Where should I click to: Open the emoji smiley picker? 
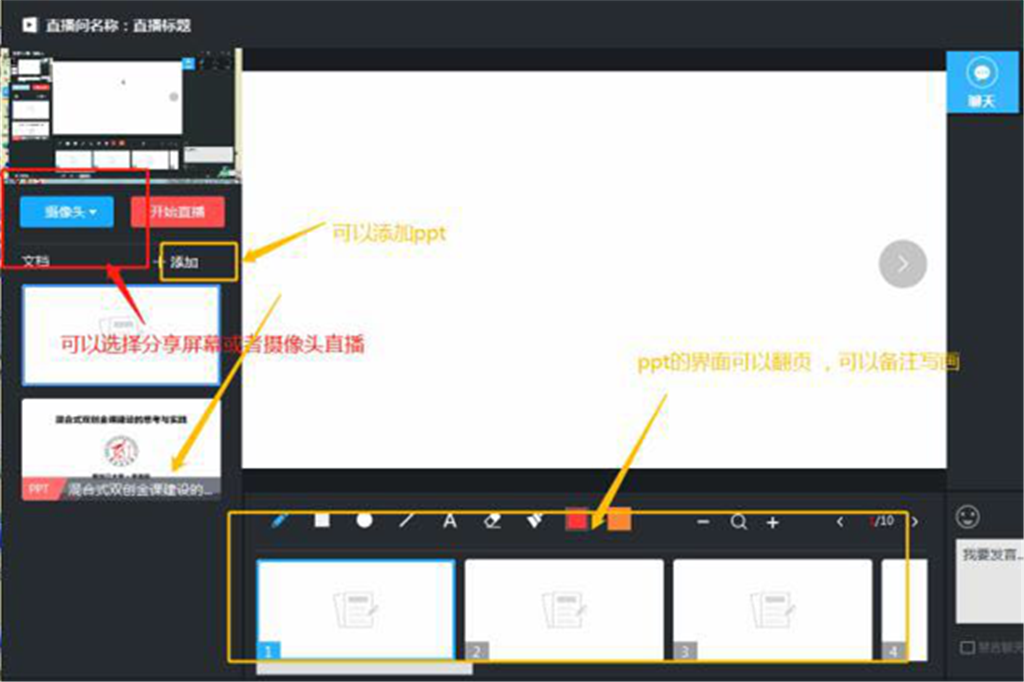(967, 517)
